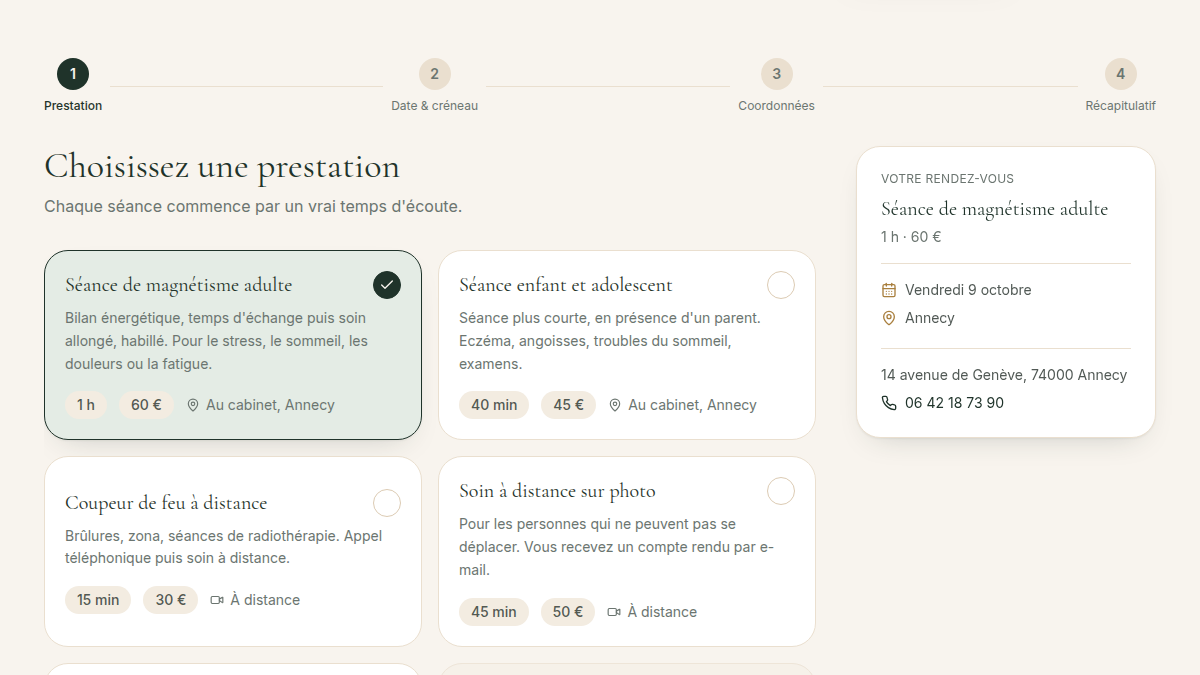Screen dimensions: 1200x675
Task: Click the calendar icon next to Vendredi 9 octobre
Action: [889, 290]
